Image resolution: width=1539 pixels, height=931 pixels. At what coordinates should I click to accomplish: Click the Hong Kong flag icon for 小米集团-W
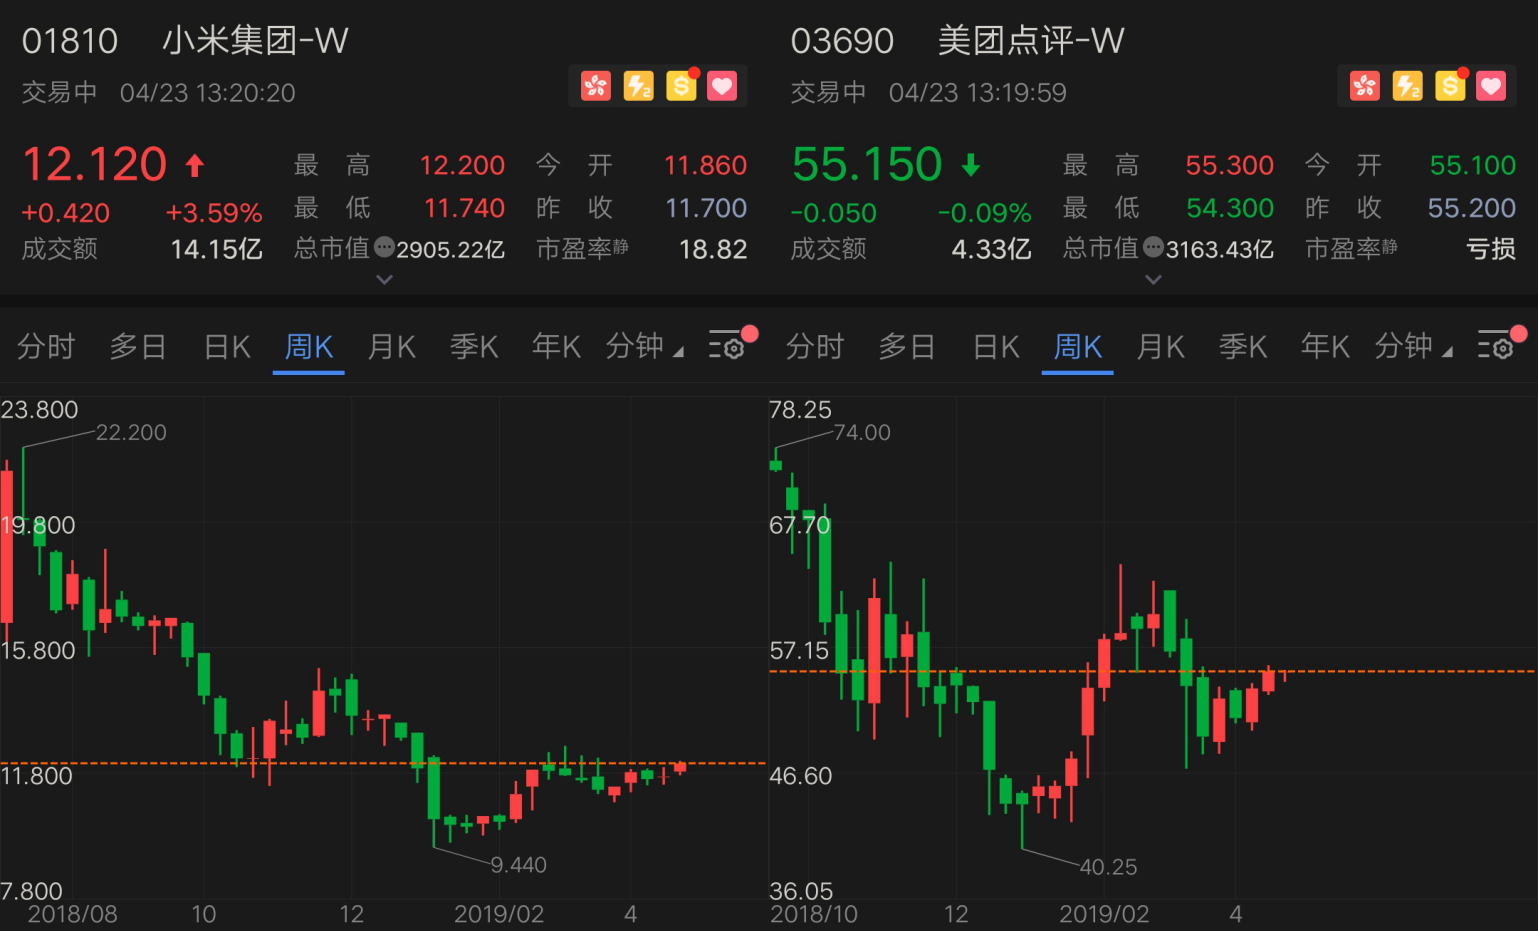tap(596, 86)
